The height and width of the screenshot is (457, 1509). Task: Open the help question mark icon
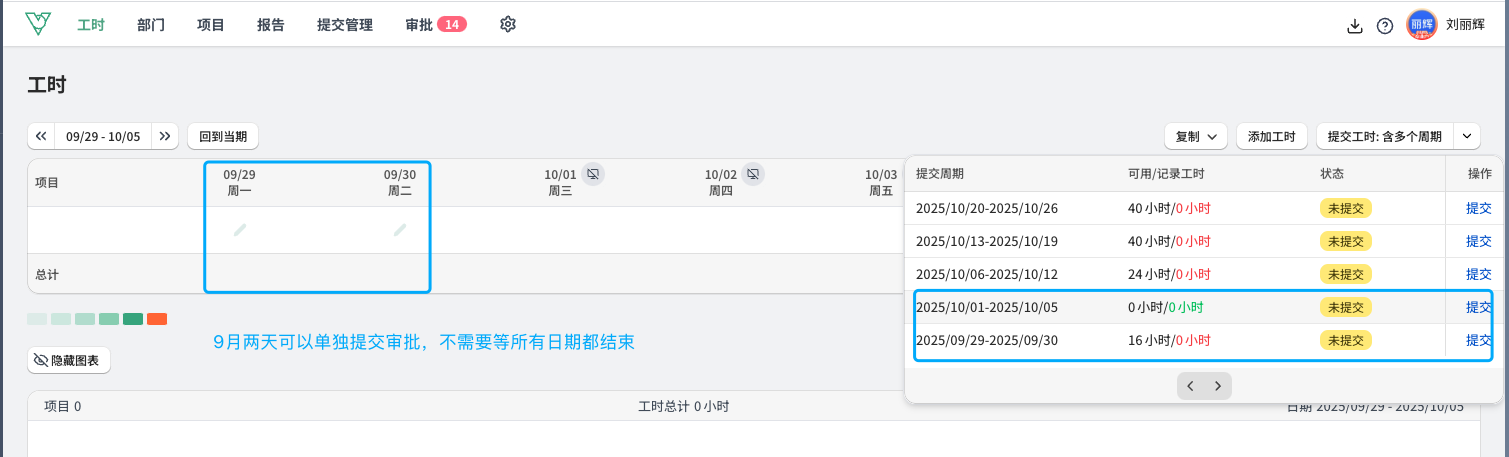coord(1385,26)
